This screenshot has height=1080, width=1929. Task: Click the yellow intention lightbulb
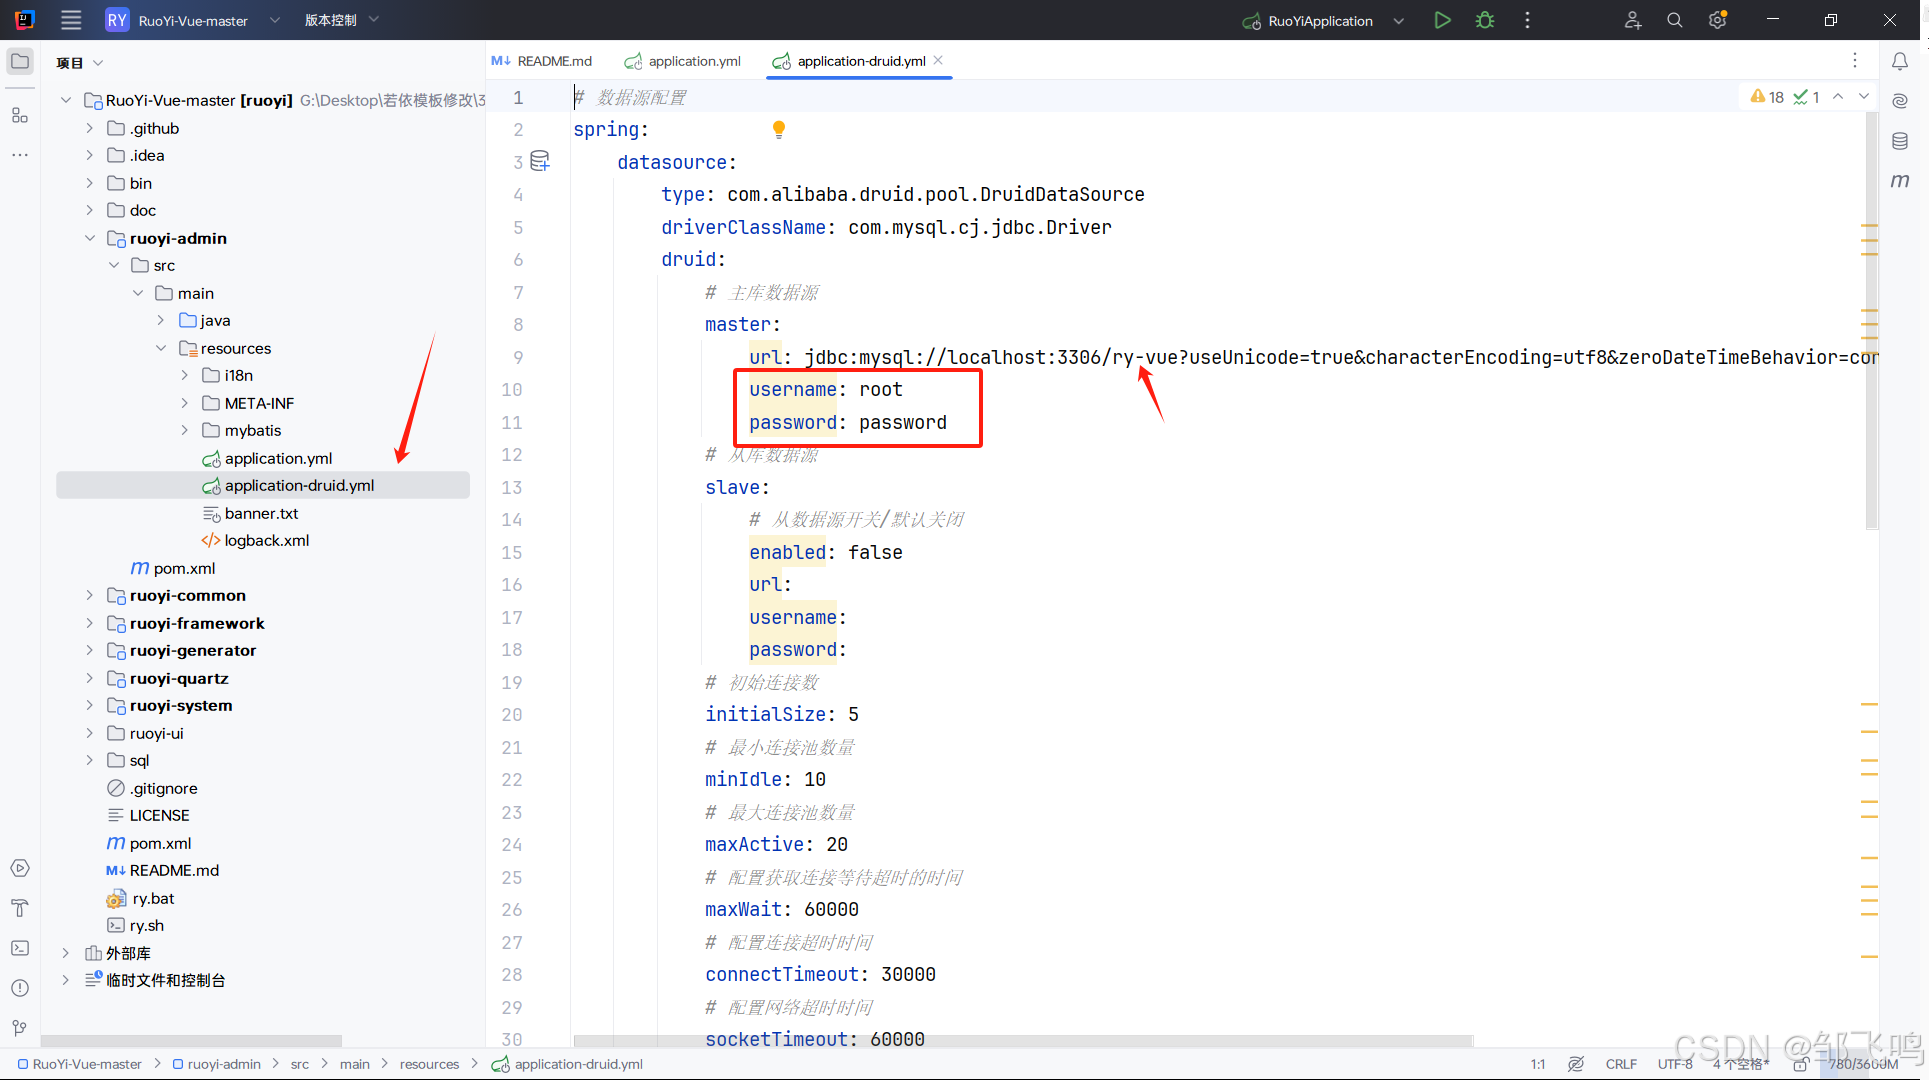[779, 129]
